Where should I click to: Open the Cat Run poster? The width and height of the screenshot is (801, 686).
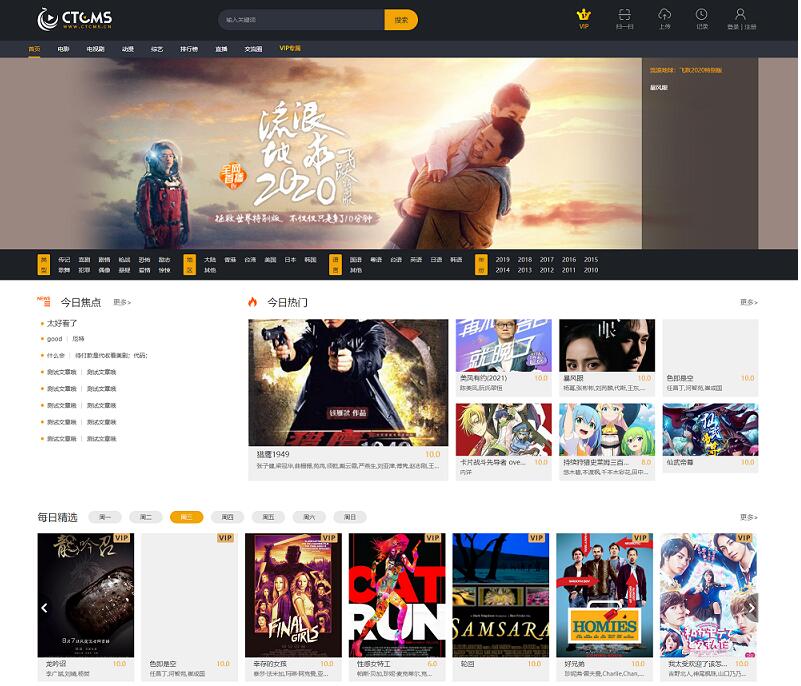[397, 595]
